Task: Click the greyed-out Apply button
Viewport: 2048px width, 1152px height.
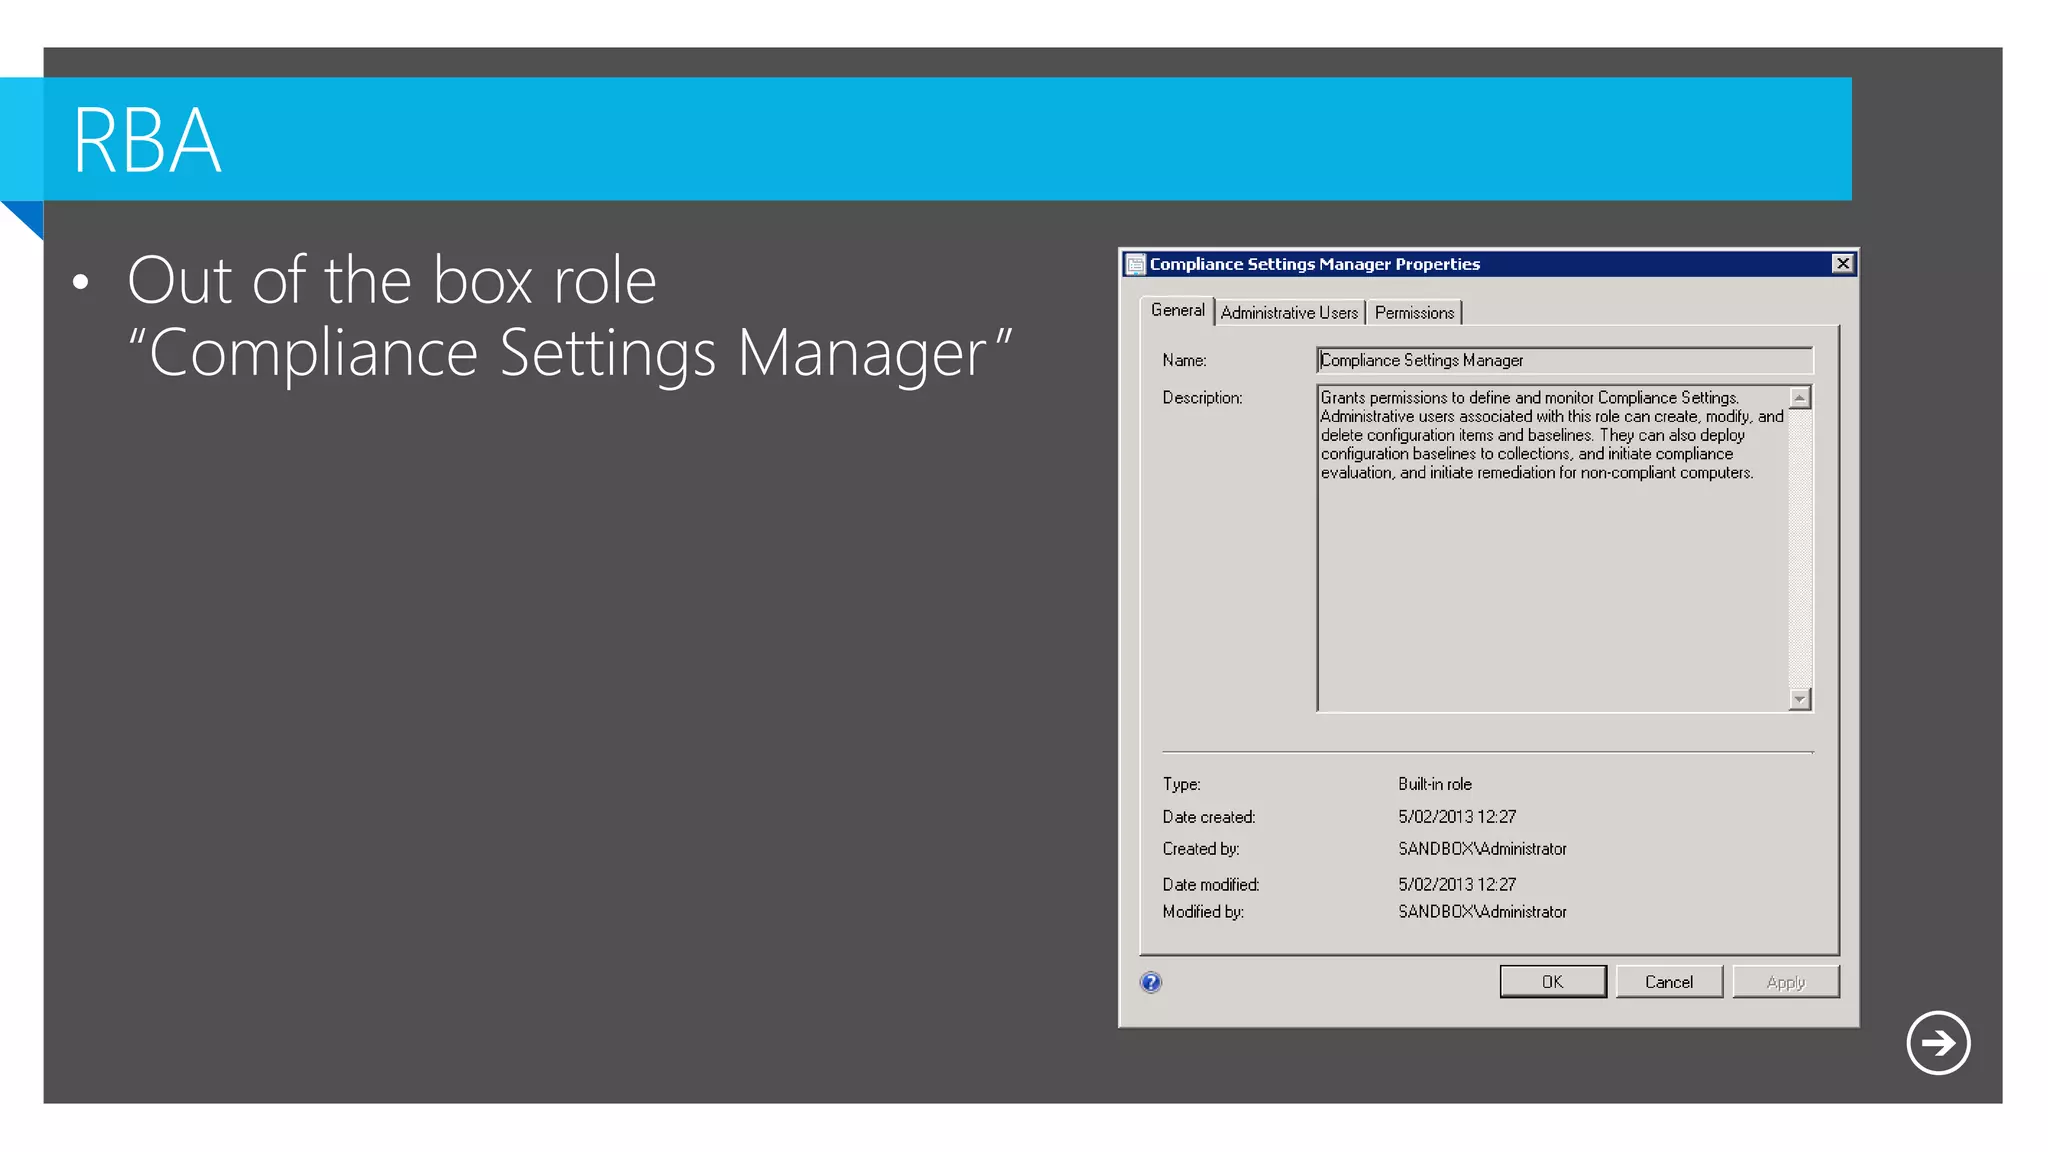Action: [1785, 982]
